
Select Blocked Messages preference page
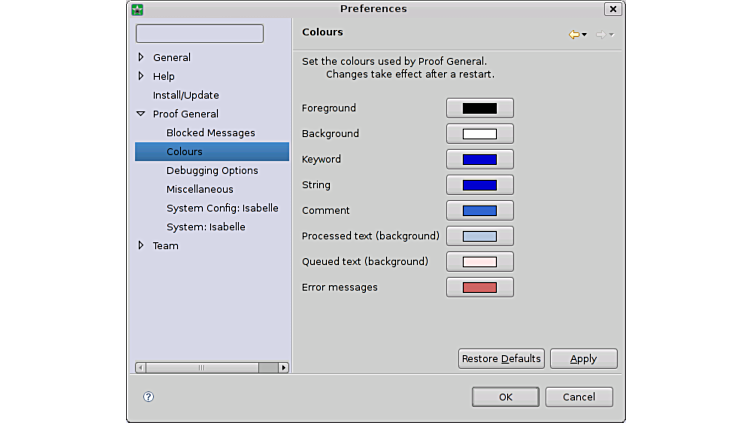(210, 133)
